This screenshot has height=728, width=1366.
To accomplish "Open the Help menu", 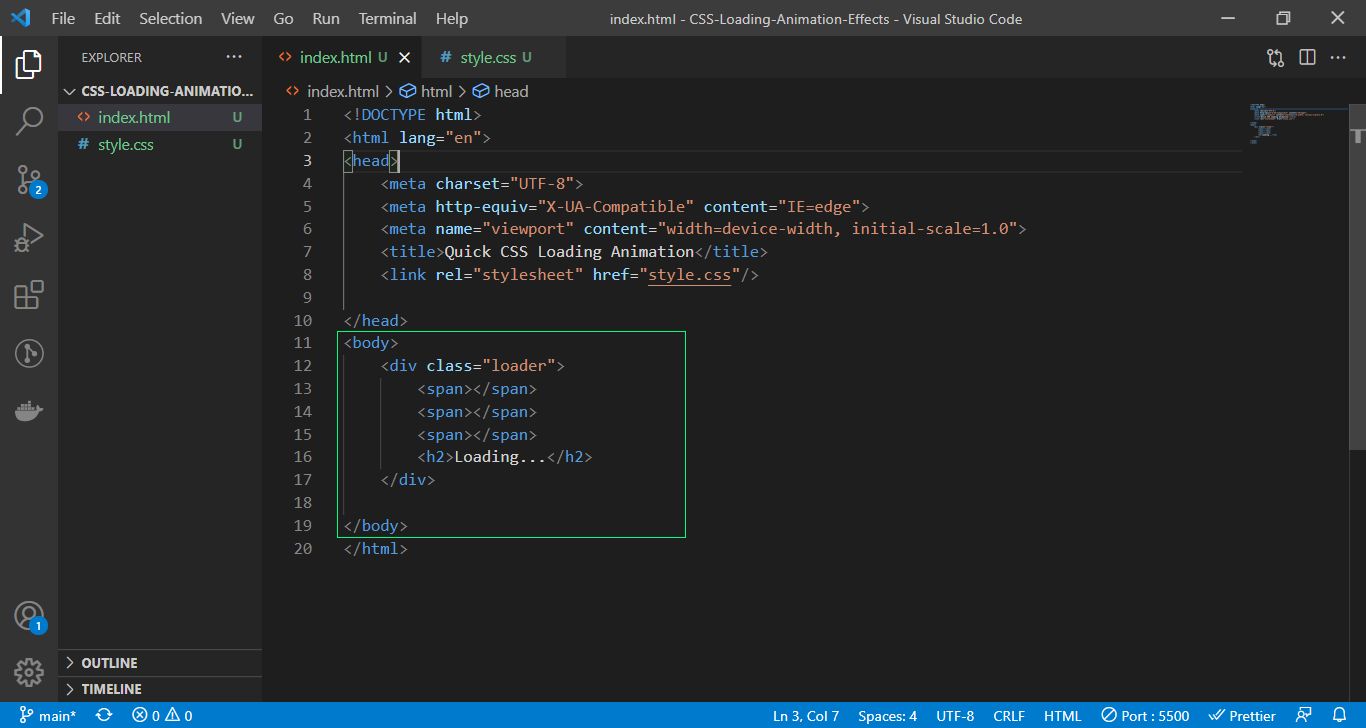I will tap(452, 18).
